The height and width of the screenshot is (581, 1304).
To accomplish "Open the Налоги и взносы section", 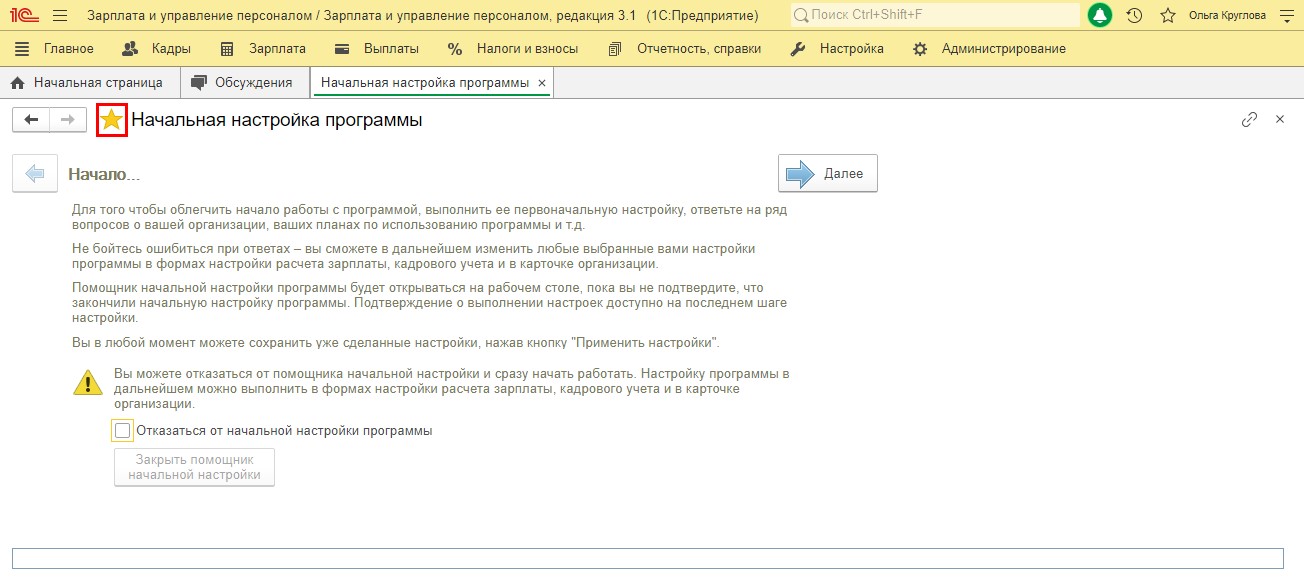I will (x=513, y=49).
